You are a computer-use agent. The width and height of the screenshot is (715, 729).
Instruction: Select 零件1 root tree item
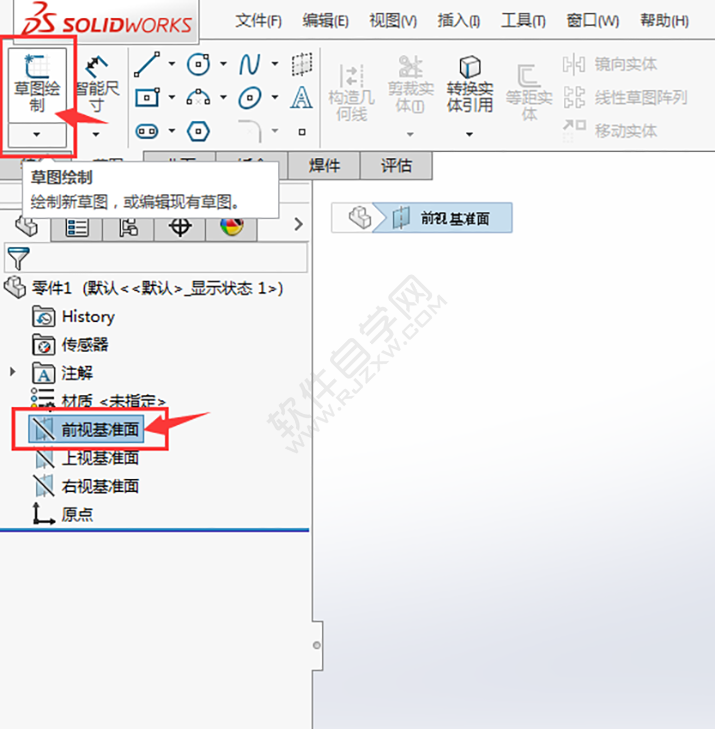pyautogui.click(x=143, y=288)
